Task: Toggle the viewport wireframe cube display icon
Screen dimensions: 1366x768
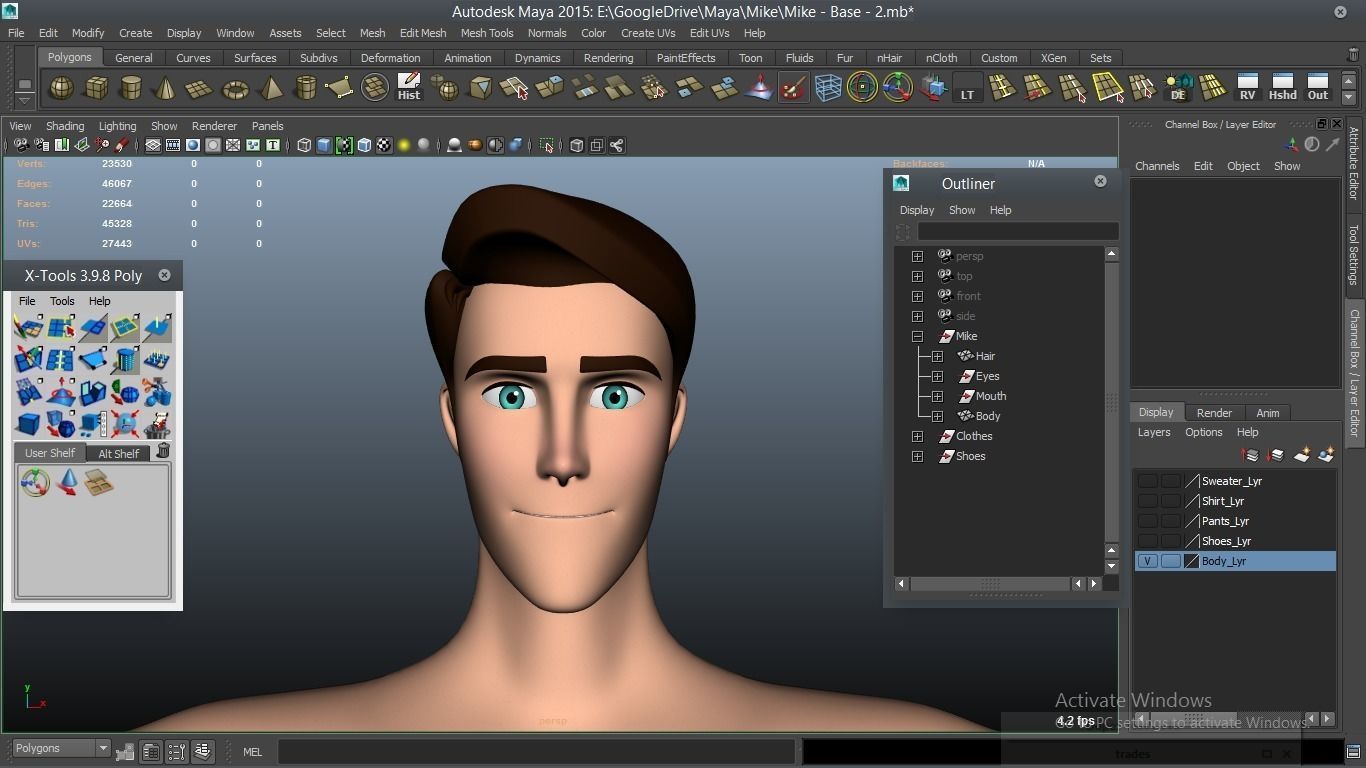Action: 304,145
